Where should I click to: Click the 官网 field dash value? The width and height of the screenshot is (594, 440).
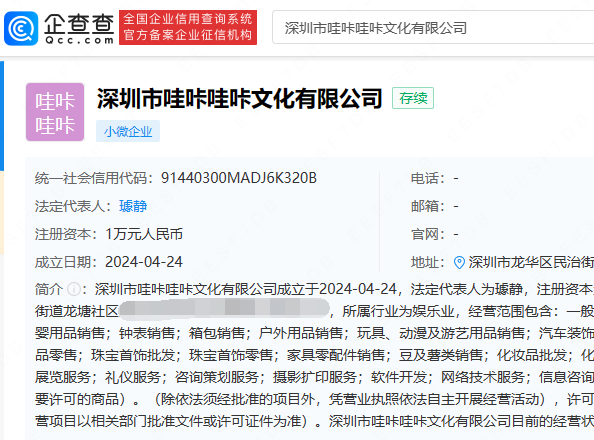coord(456,234)
